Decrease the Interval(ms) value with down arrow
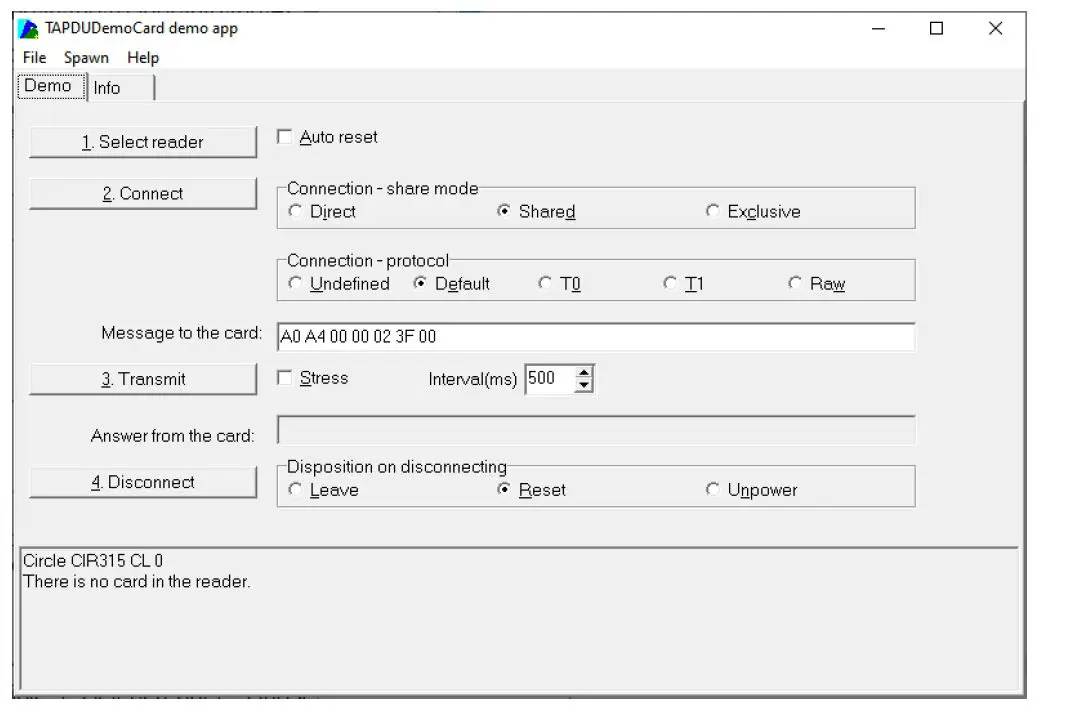 [x=585, y=385]
